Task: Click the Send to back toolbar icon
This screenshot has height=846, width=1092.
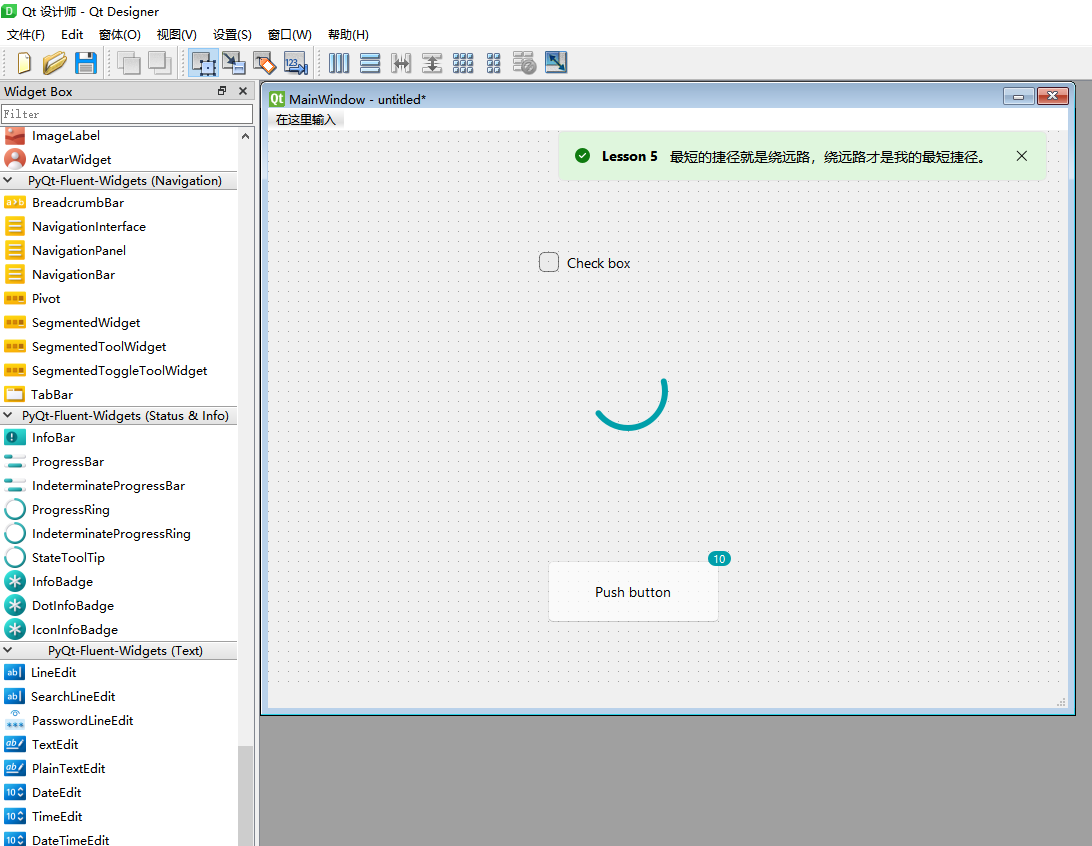Action: click(129, 63)
